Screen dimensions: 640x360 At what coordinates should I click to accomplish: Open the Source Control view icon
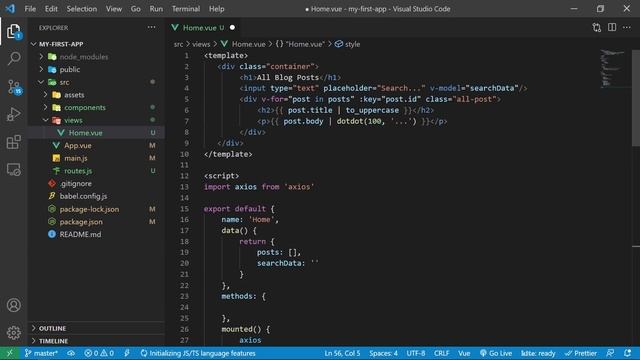tap(13, 87)
